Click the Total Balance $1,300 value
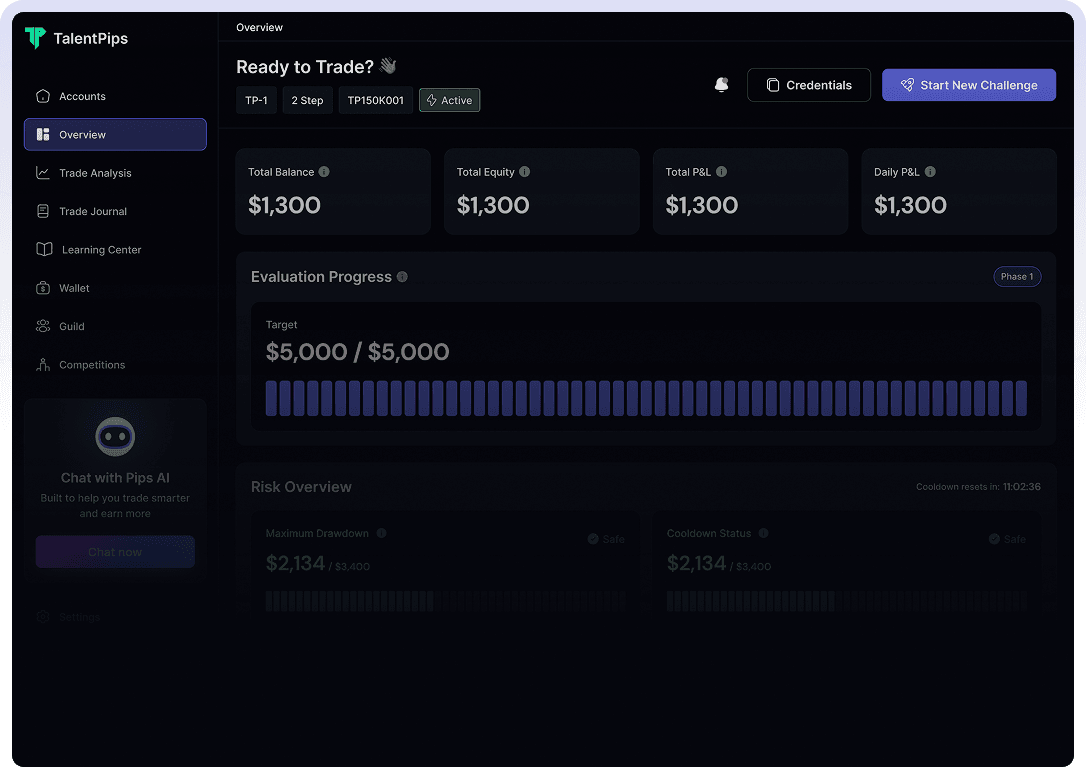This screenshot has width=1086, height=779. 285,205
